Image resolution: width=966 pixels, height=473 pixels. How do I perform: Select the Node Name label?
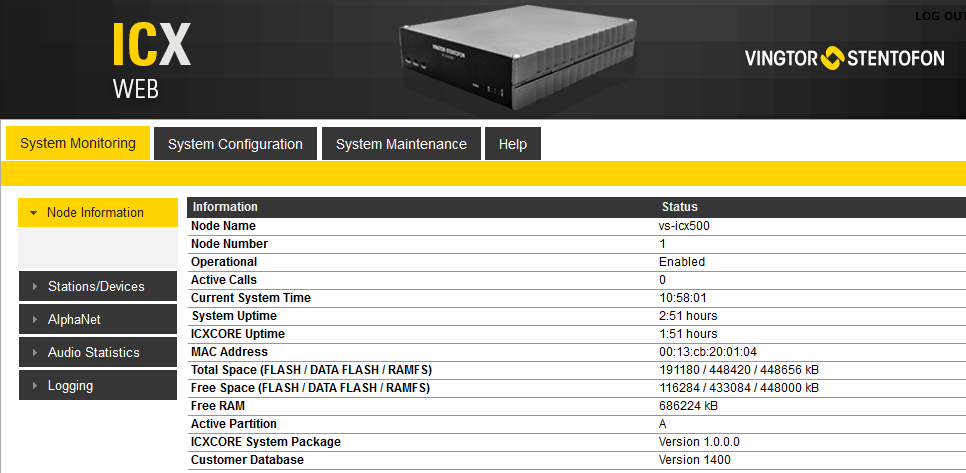point(223,226)
